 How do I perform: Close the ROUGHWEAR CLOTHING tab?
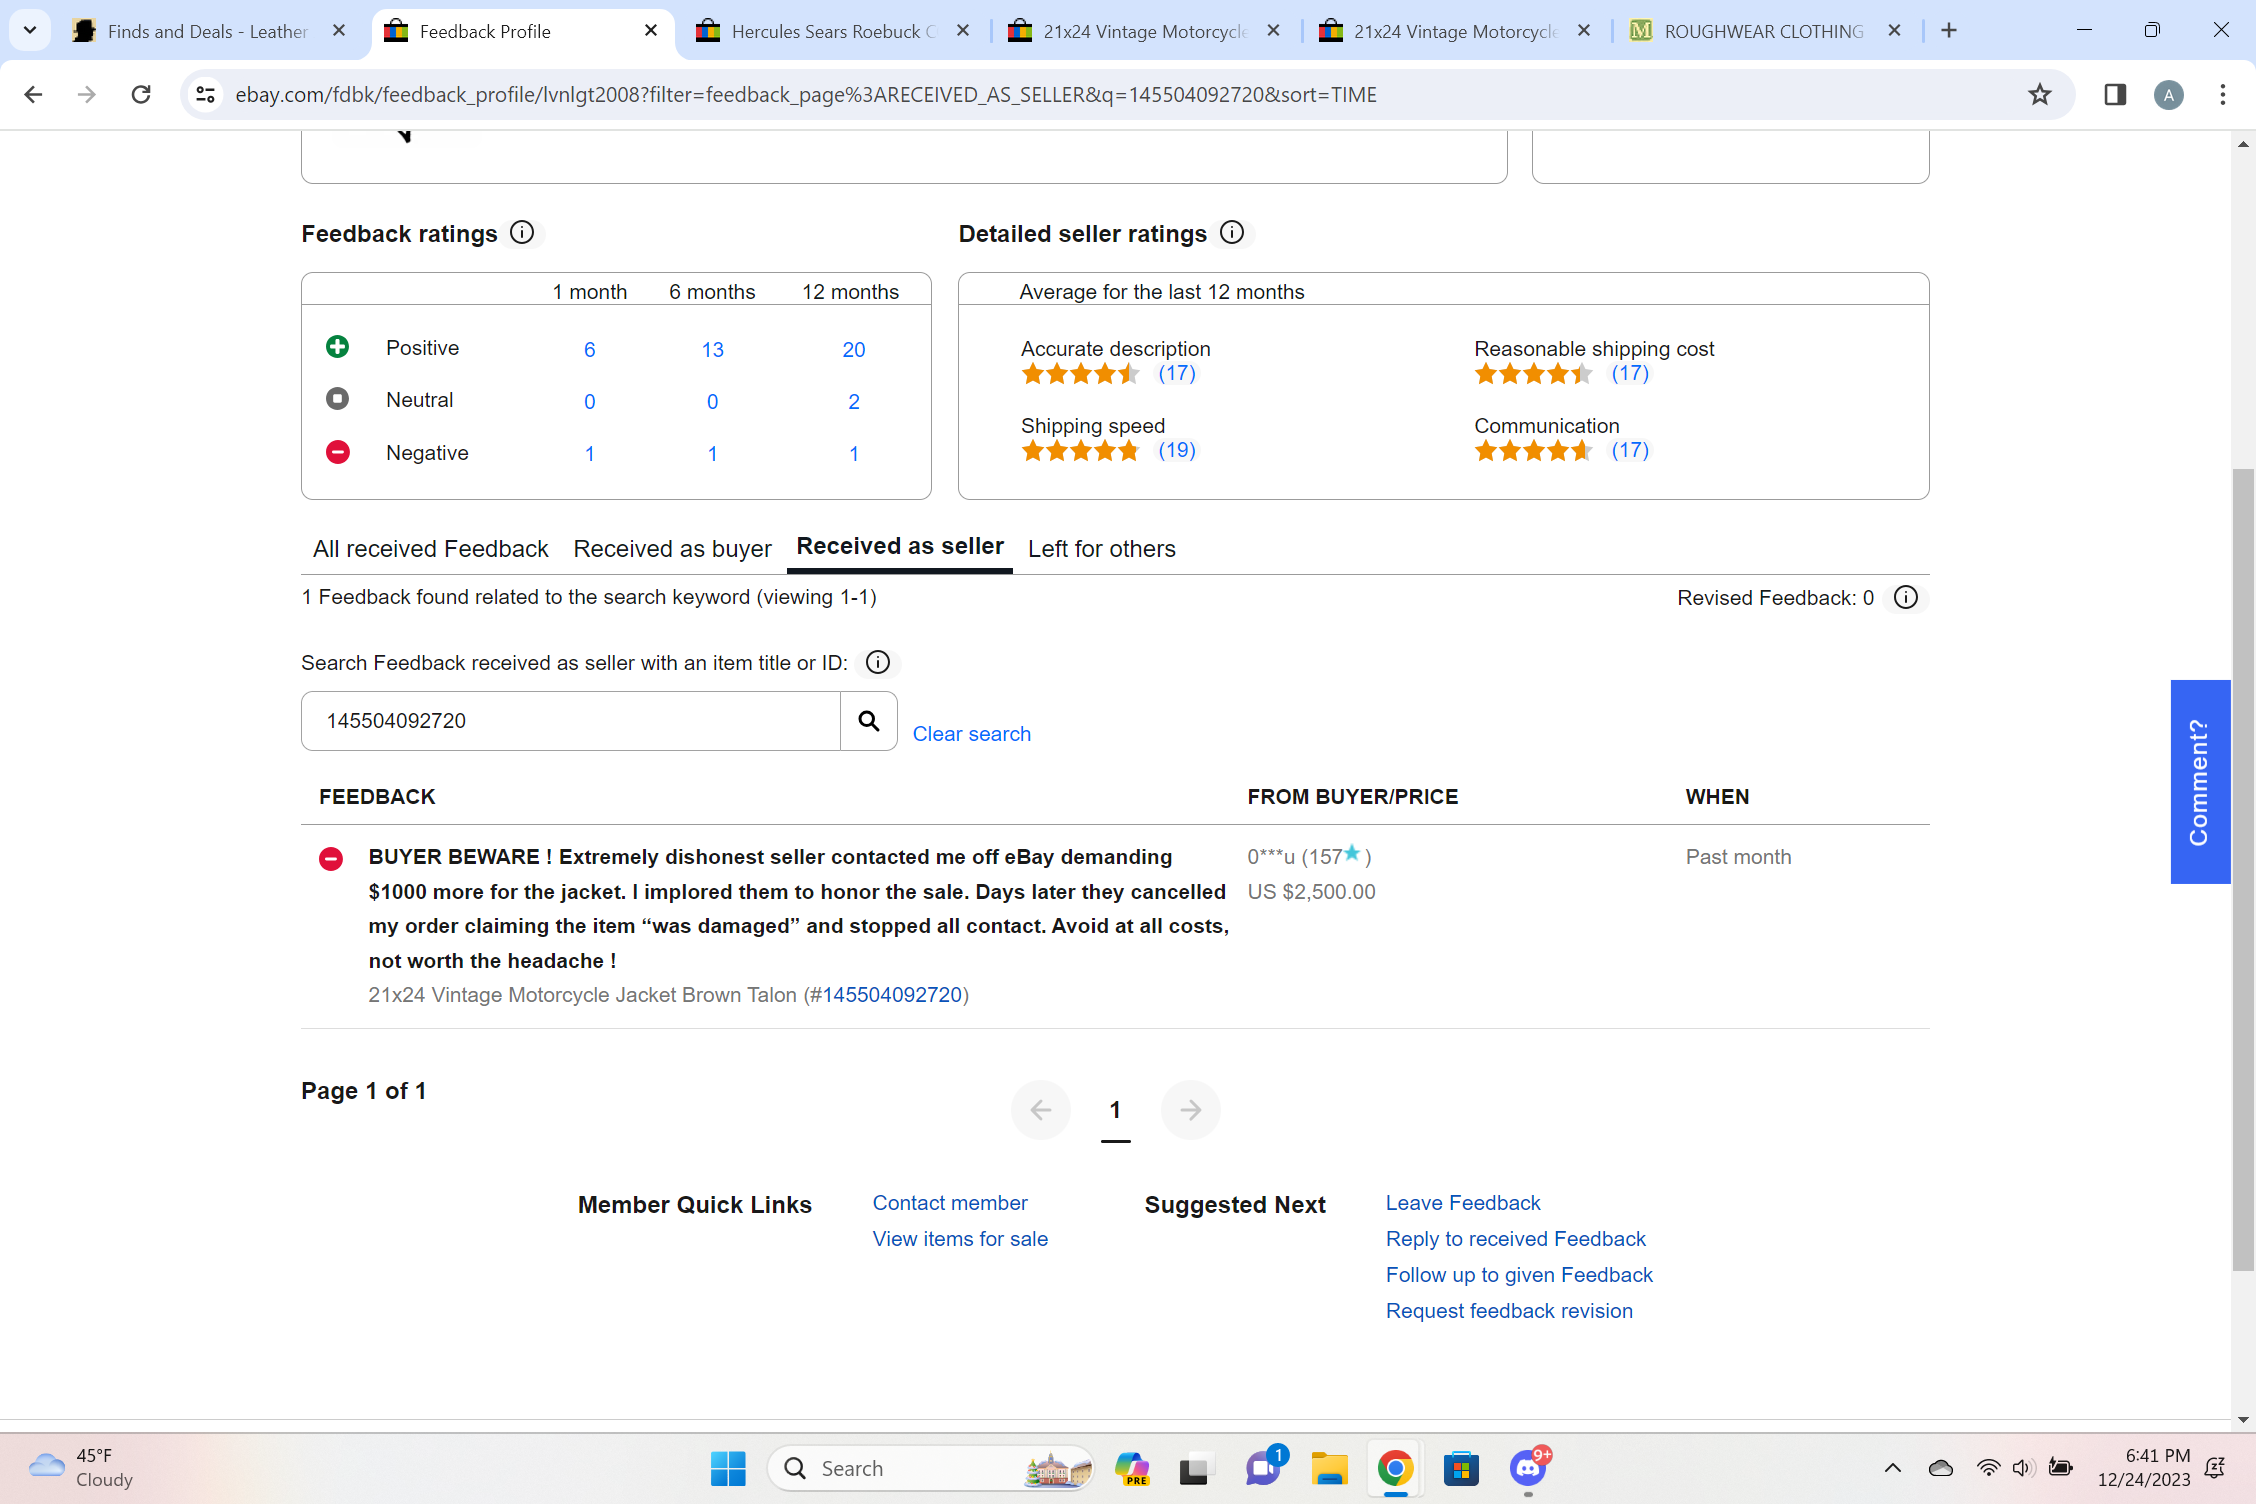(x=1894, y=31)
